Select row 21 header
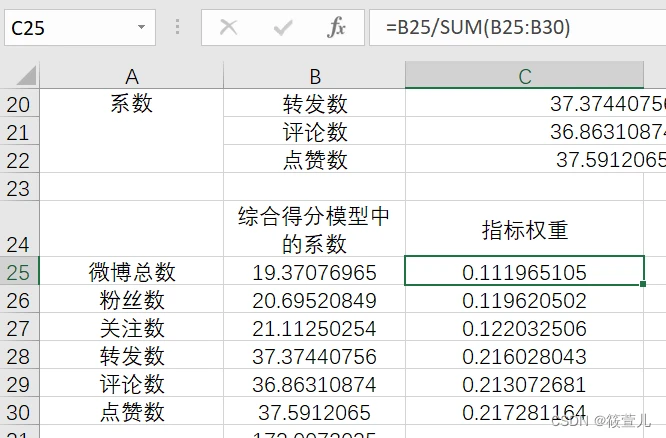This screenshot has width=666, height=438. coord(20,131)
